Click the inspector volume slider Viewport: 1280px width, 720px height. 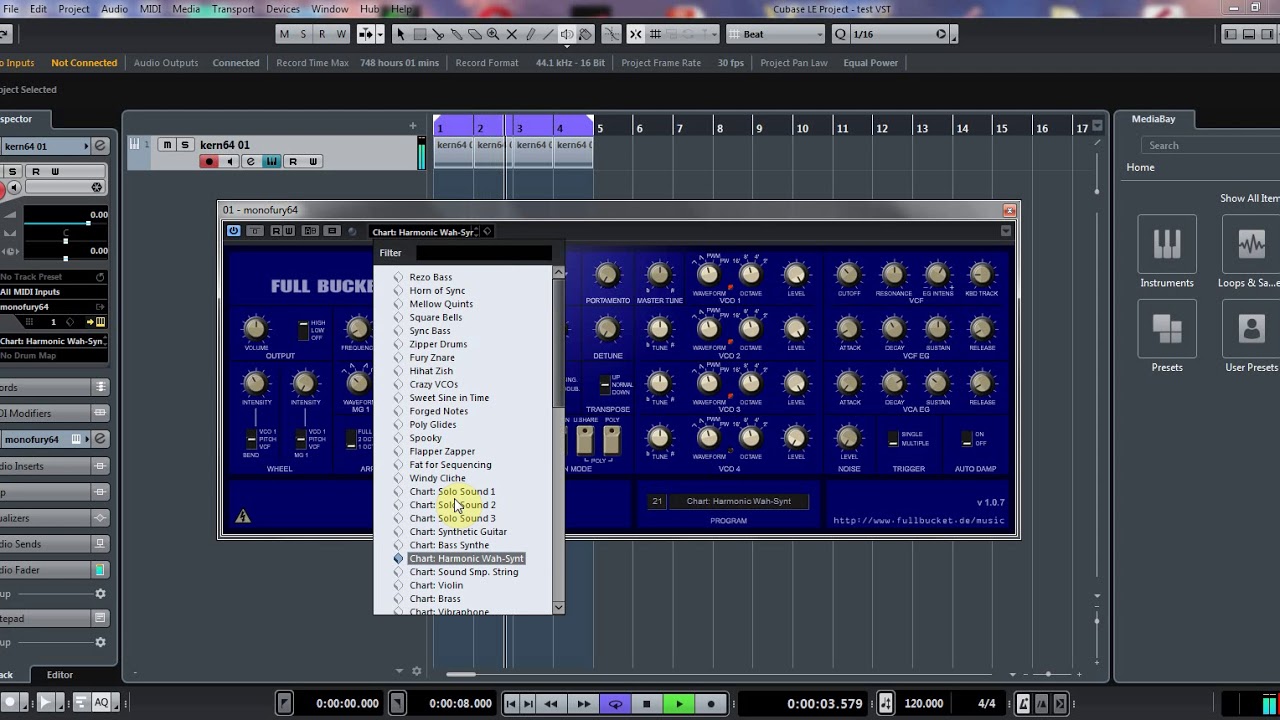tap(65, 222)
